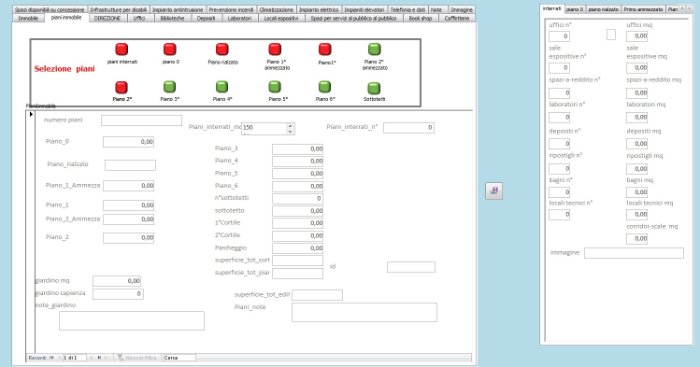Select the red 'Piano rialzato' floor button
This screenshot has width=700, height=367.
click(x=222, y=49)
